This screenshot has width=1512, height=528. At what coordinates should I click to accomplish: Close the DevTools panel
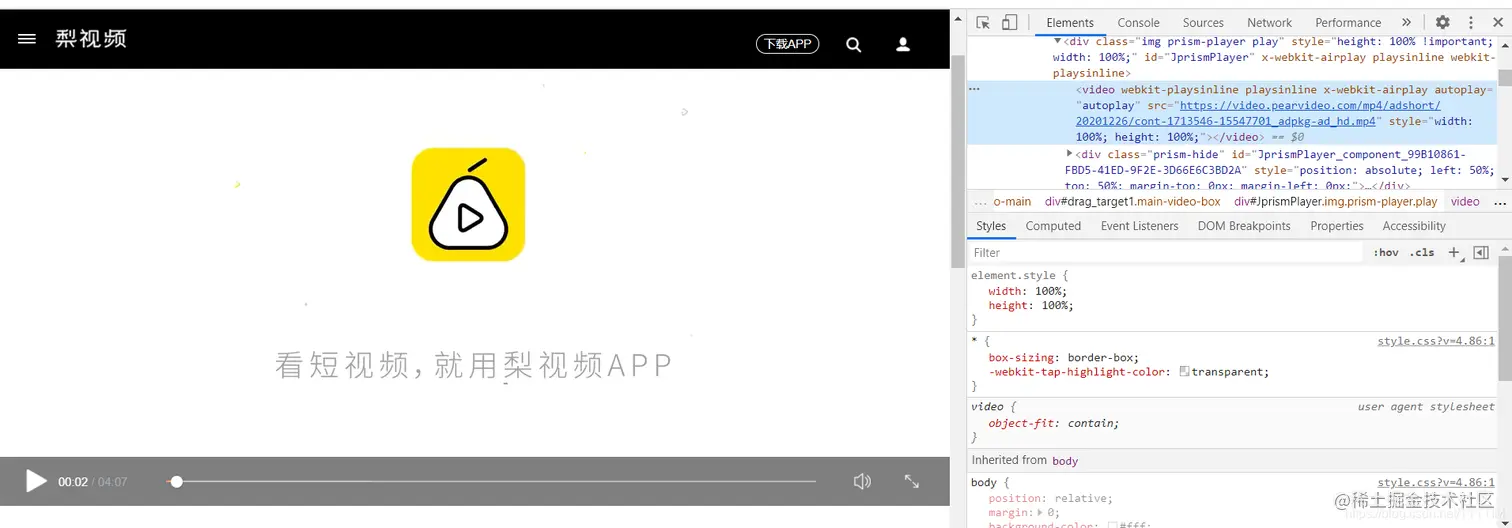(x=1498, y=22)
